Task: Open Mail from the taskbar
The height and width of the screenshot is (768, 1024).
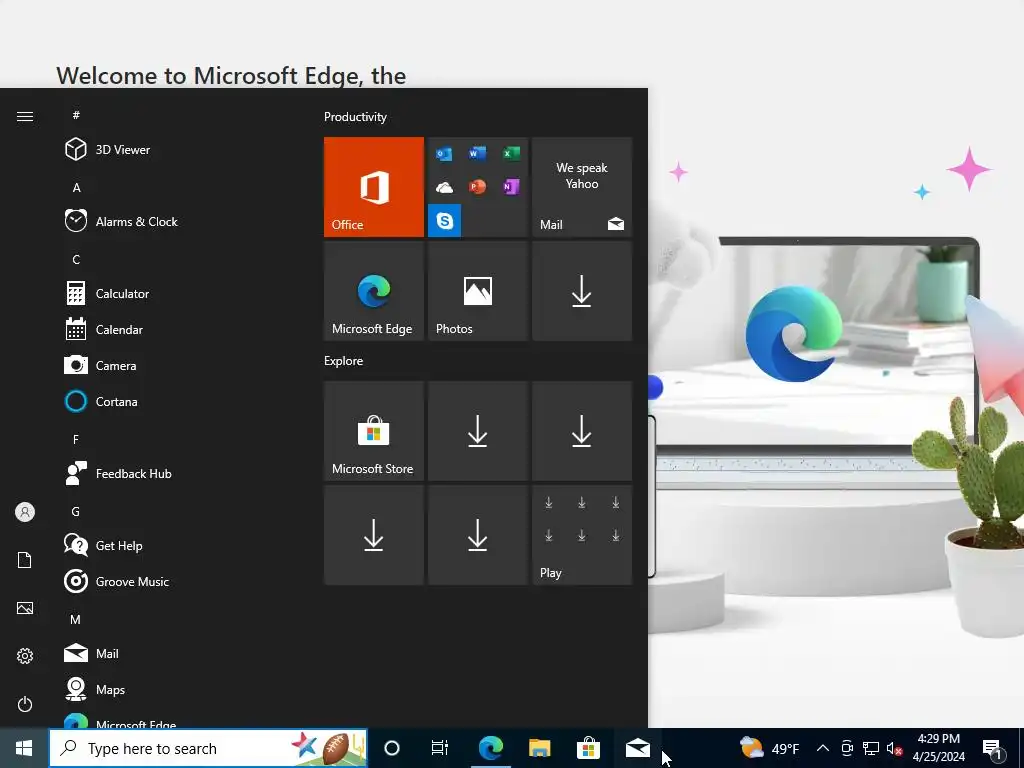Action: [637, 748]
